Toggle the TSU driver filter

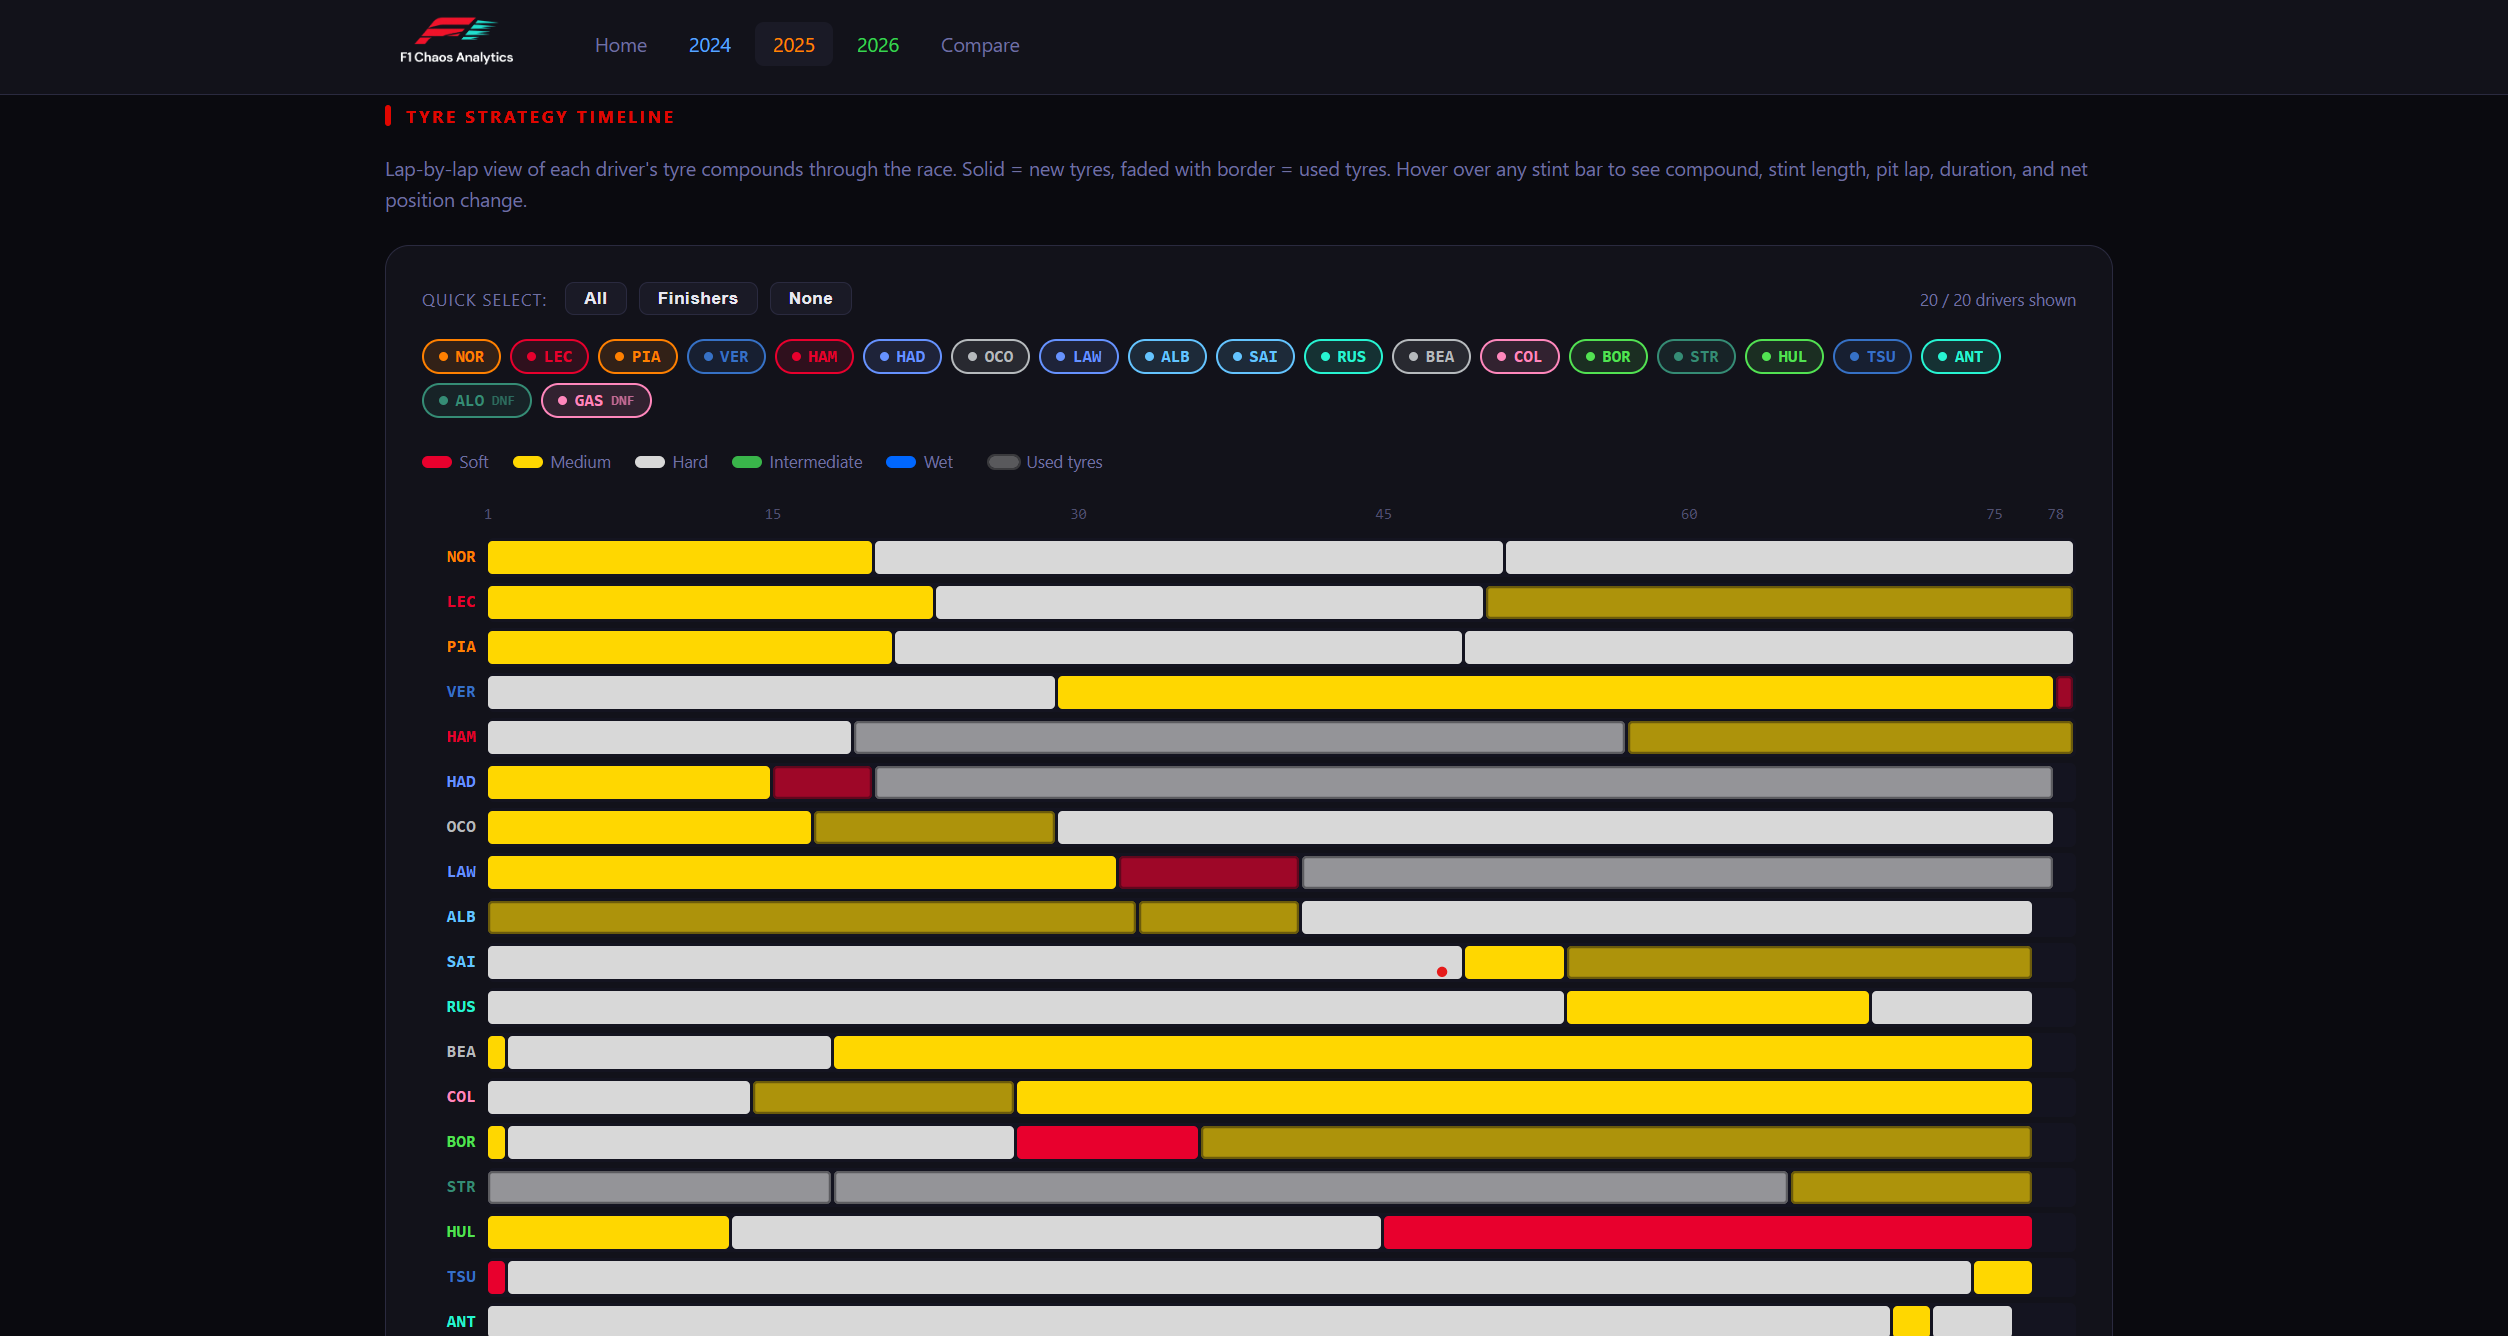[1871, 356]
